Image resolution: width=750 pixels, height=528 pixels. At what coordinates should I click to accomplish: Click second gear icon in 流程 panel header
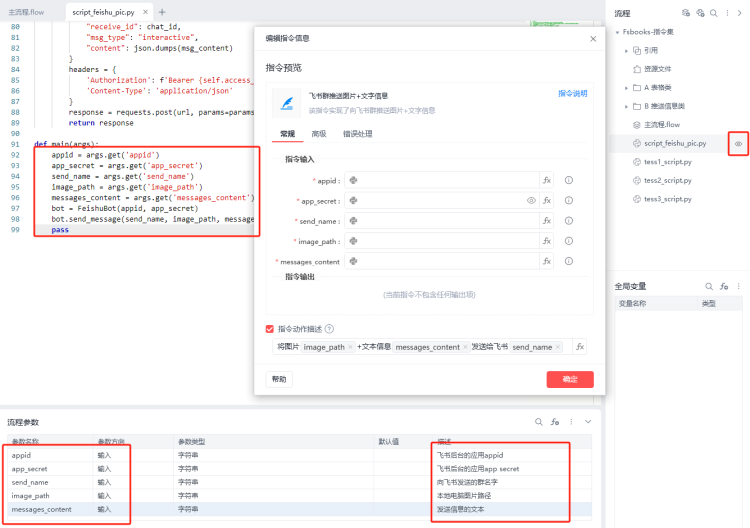point(700,13)
